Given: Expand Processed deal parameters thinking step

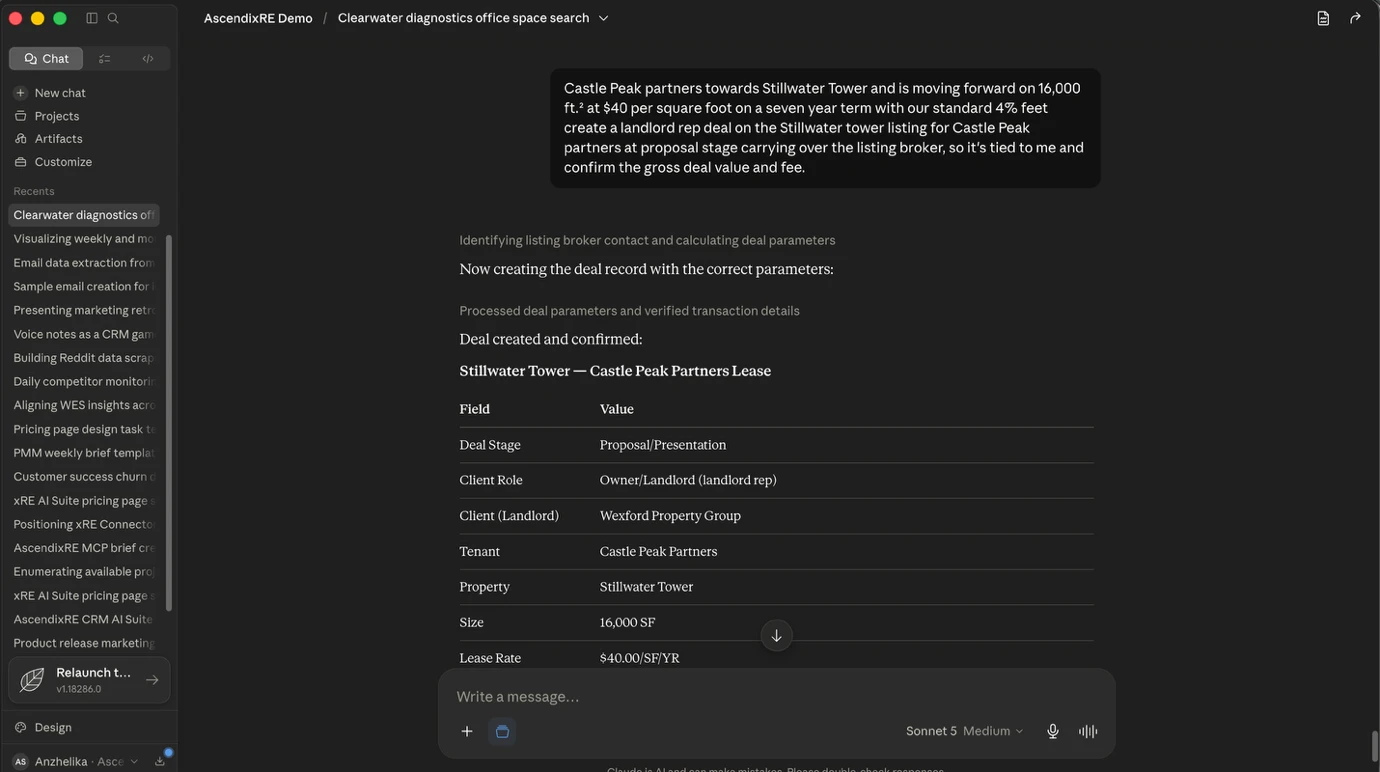Looking at the screenshot, I should point(629,311).
